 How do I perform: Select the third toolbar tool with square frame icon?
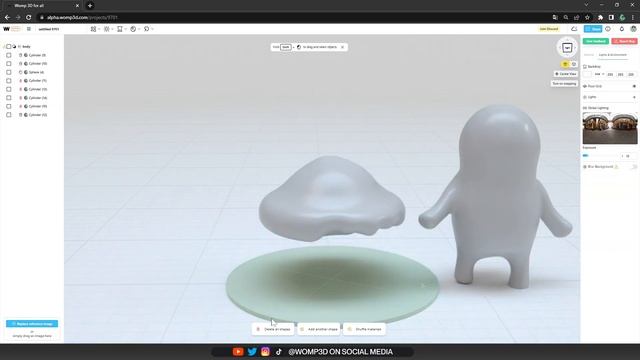120,29
